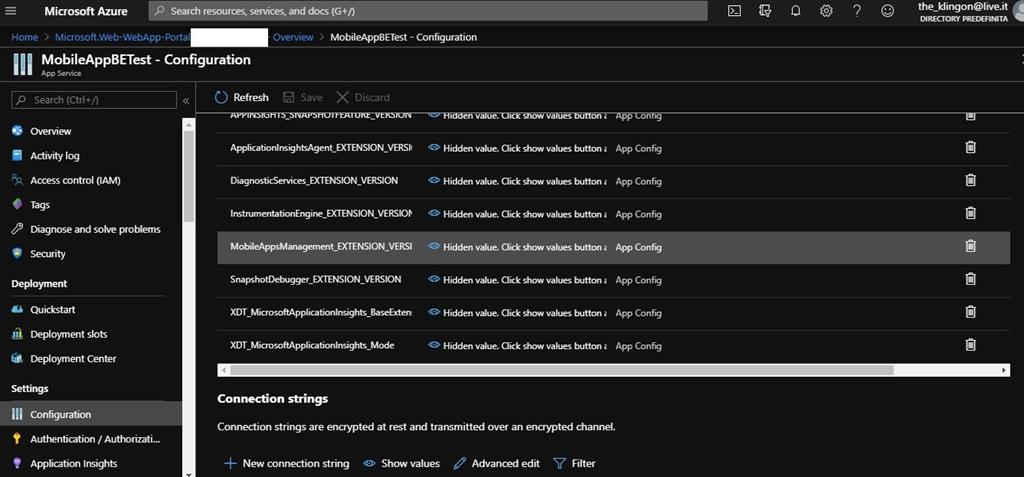Click the Save toolbar button
This screenshot has width=1024, height=477.
pyautogui.click(x=303, y=97)
